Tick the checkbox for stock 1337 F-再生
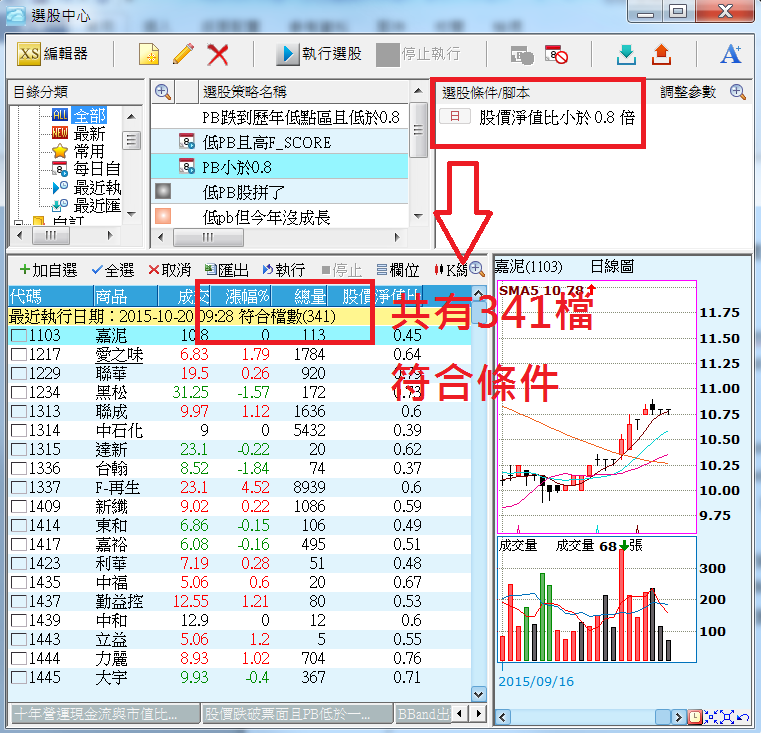 pos(20,487)
